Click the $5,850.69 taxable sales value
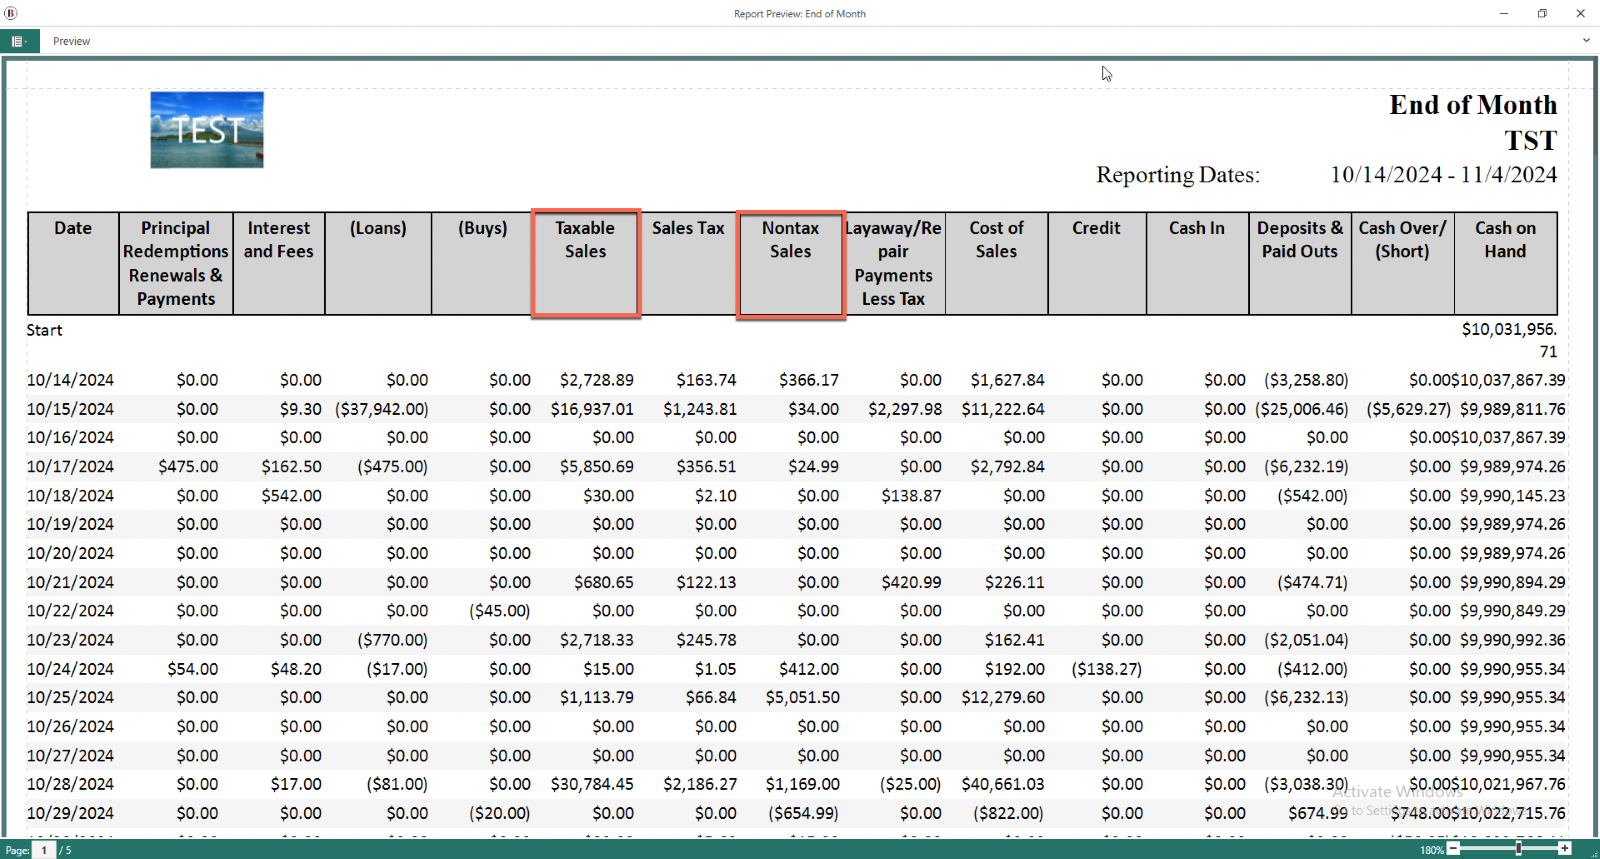Screen dimensions: 1600x859 pos(597,466)
